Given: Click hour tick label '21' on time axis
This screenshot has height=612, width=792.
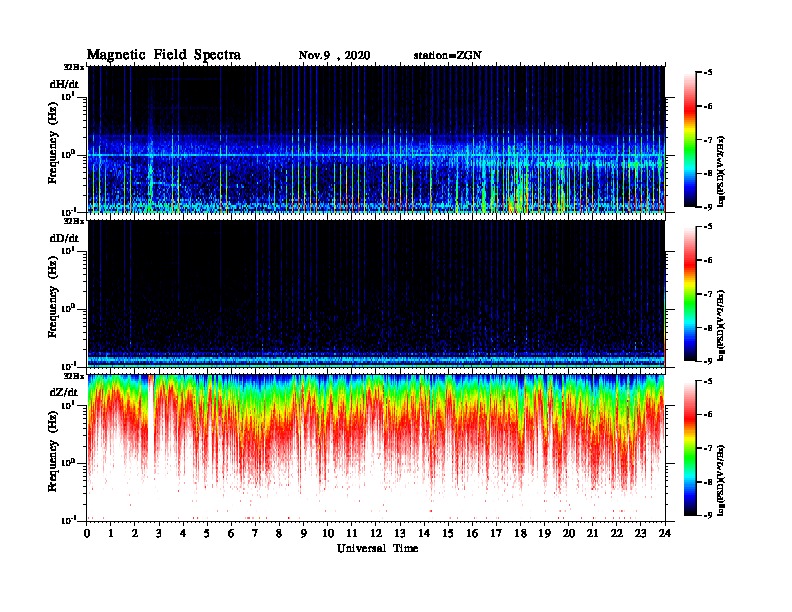Looking at the screenshot, I should [x=592, y=533].
